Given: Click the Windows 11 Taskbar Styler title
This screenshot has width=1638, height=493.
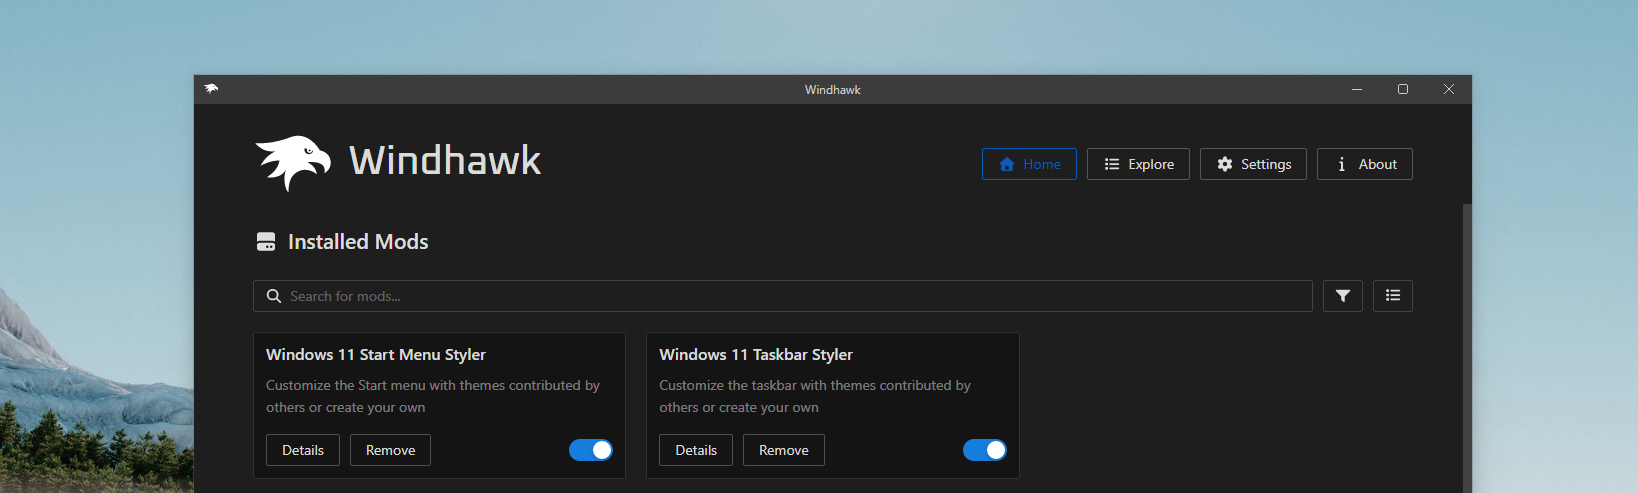Looking at the screenshot, I should coord(756,355).
